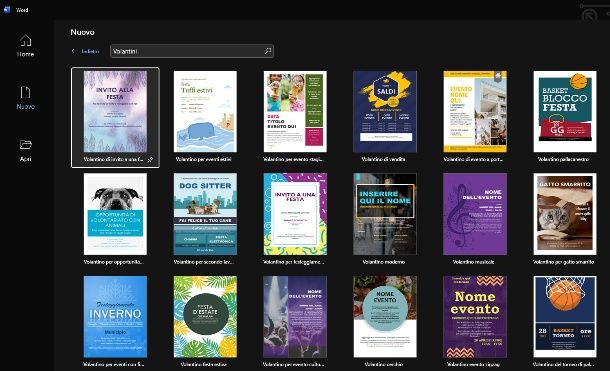The width and height of the screenshot is (610, 371).
Task: Select the Invito alla festa template
Action: tap(116, 111)
